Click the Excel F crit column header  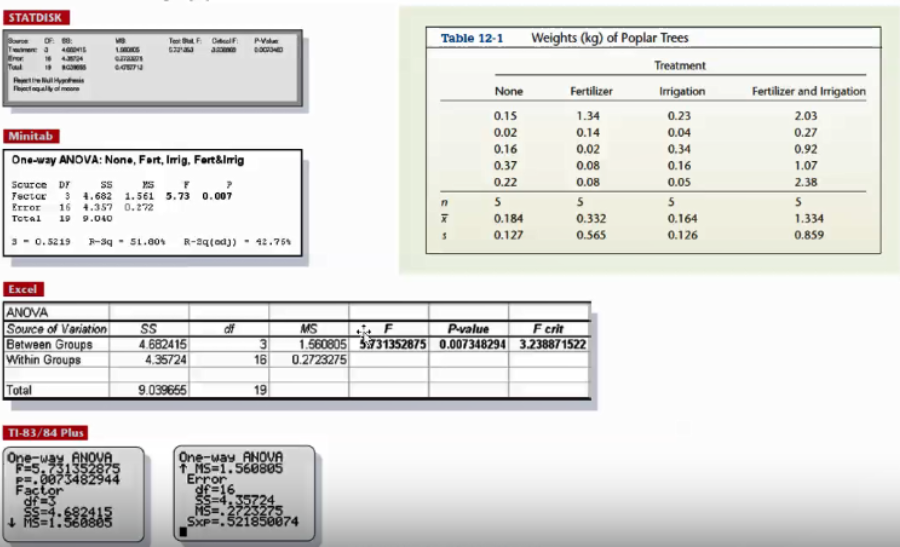tap(548, 329)
